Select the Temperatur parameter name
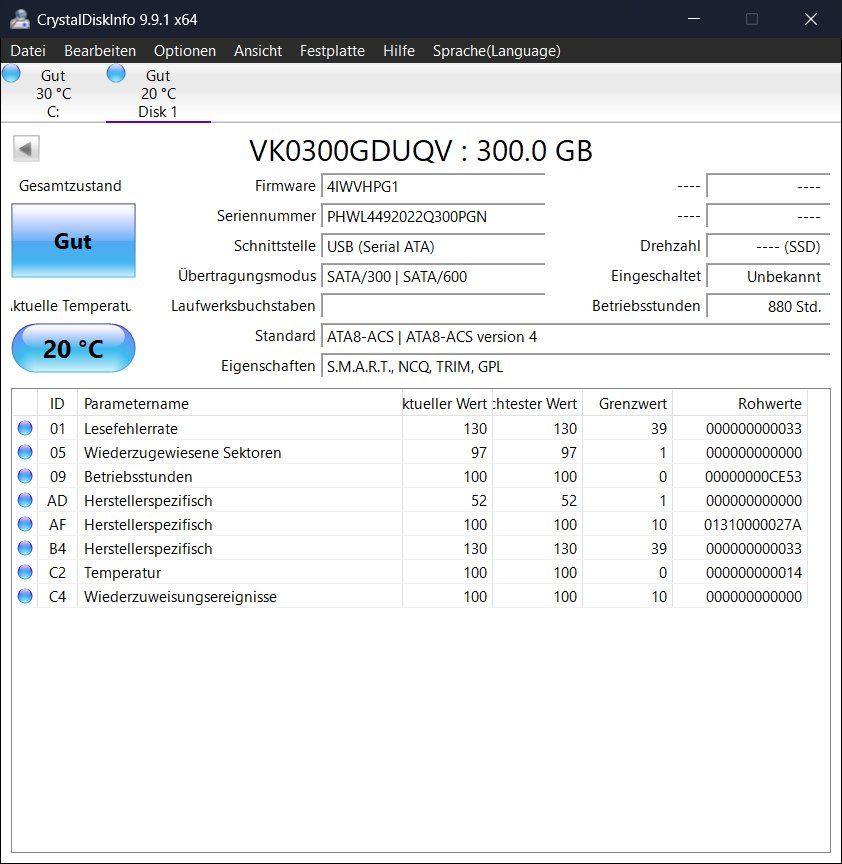Screen dimensions: 842x864 tap(122, 573)
